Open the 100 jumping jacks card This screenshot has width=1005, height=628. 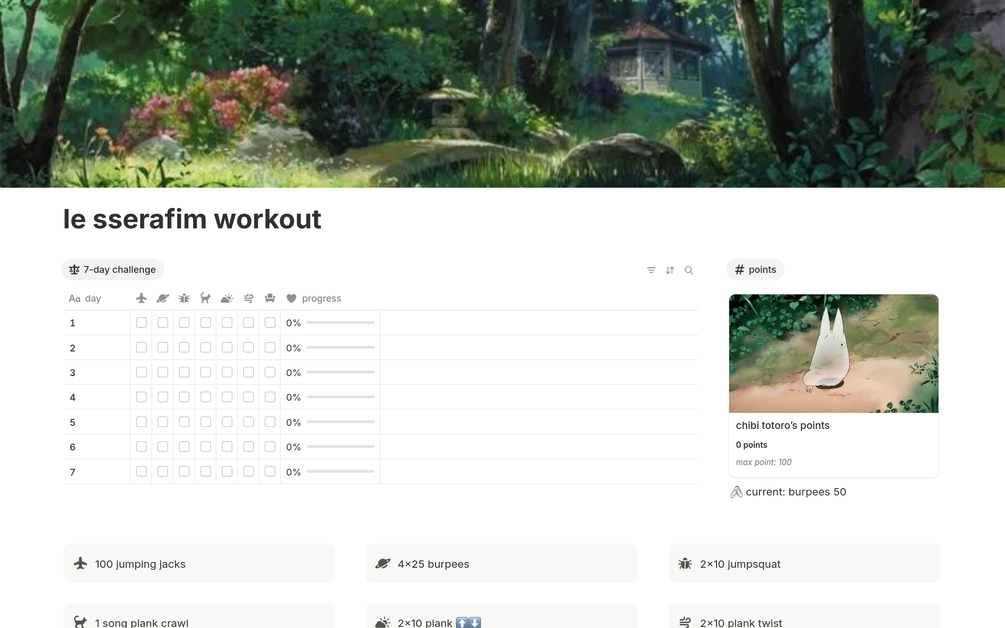tap(199, 563)
